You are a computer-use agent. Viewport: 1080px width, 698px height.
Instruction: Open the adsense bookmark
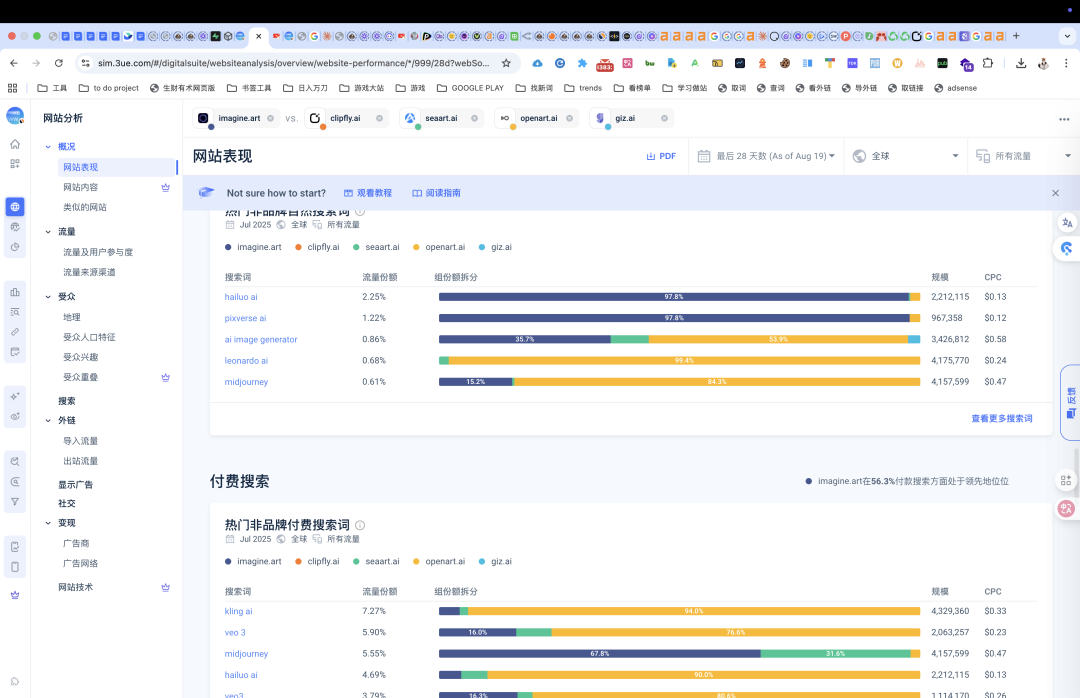point(955,88)
